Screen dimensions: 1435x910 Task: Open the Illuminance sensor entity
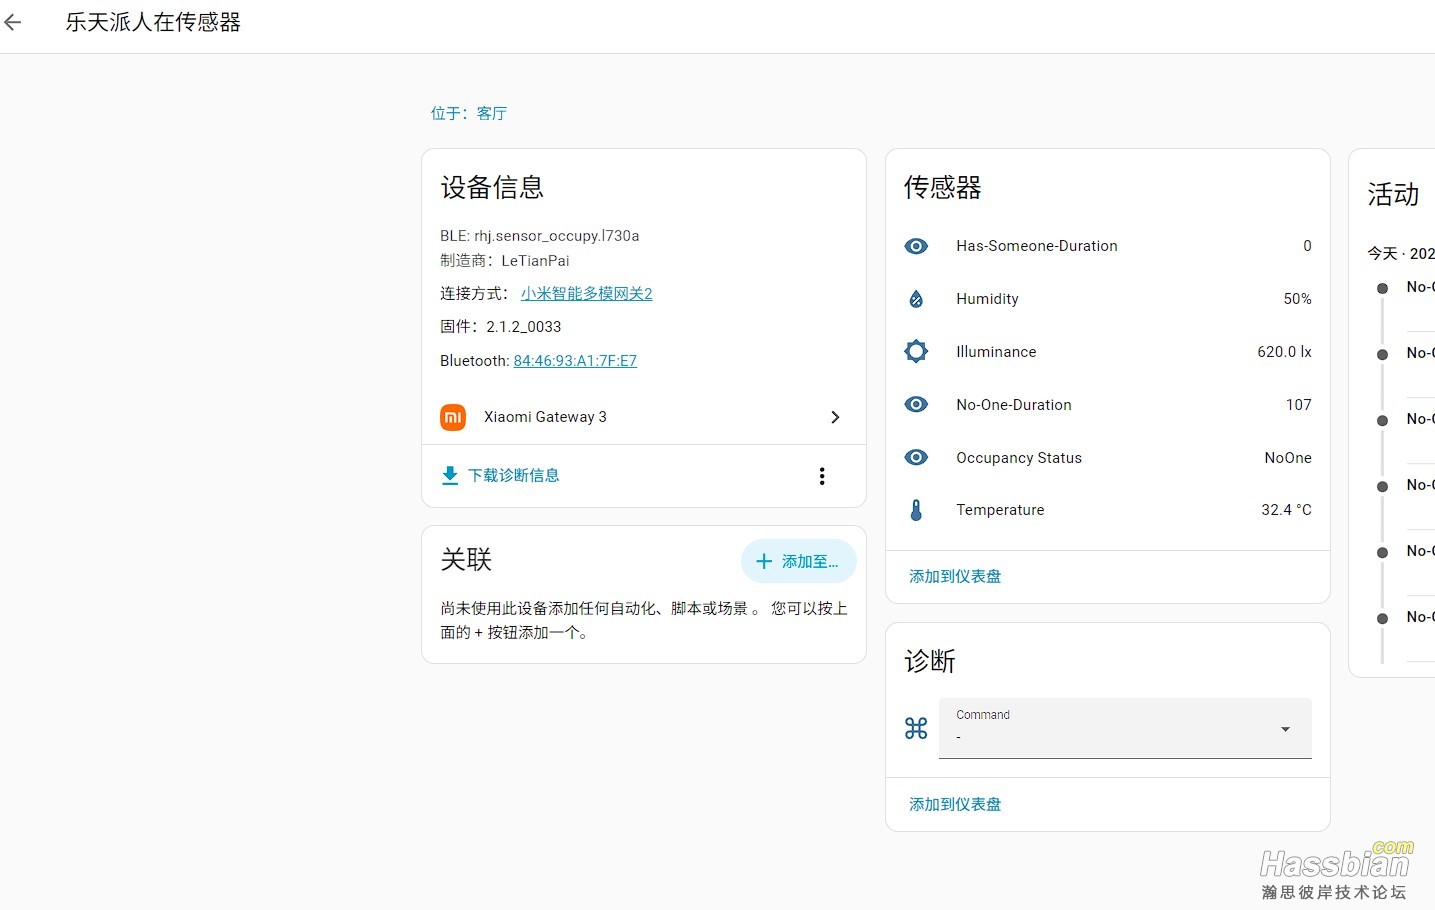point(1108,352)
